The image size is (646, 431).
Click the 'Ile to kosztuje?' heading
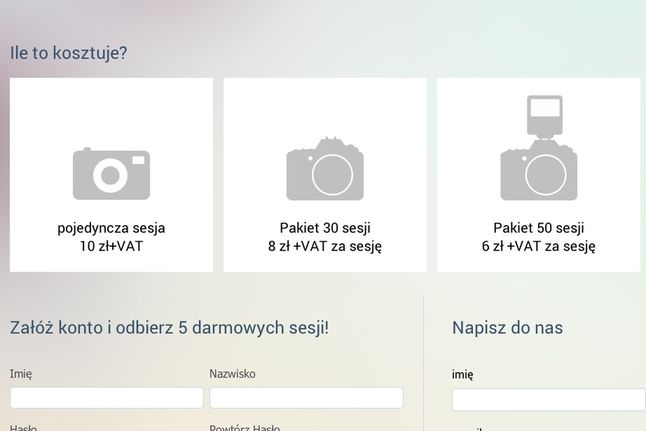pos(68,52)
